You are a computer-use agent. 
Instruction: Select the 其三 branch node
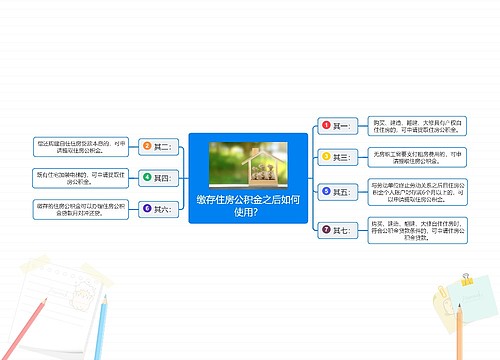[338, 157]
